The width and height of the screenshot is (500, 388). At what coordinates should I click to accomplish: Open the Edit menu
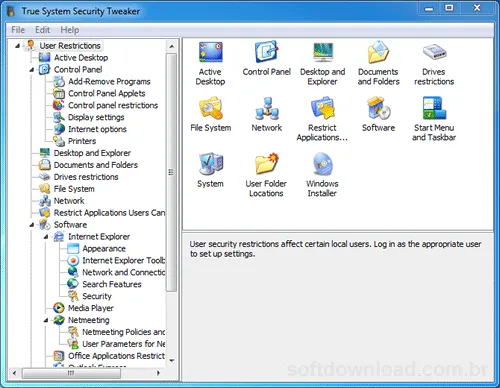(x=42, y=30)
